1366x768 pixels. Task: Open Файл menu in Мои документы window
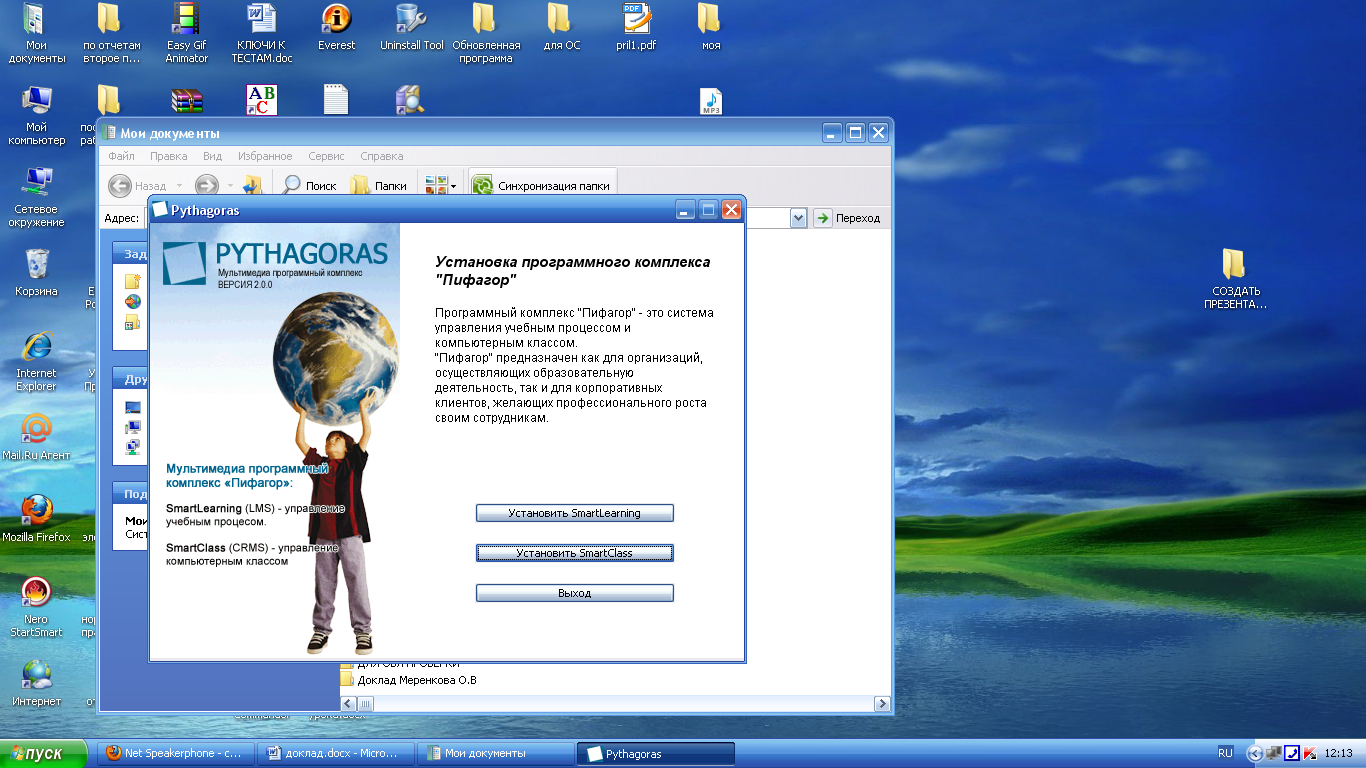(x=121, y=156)
